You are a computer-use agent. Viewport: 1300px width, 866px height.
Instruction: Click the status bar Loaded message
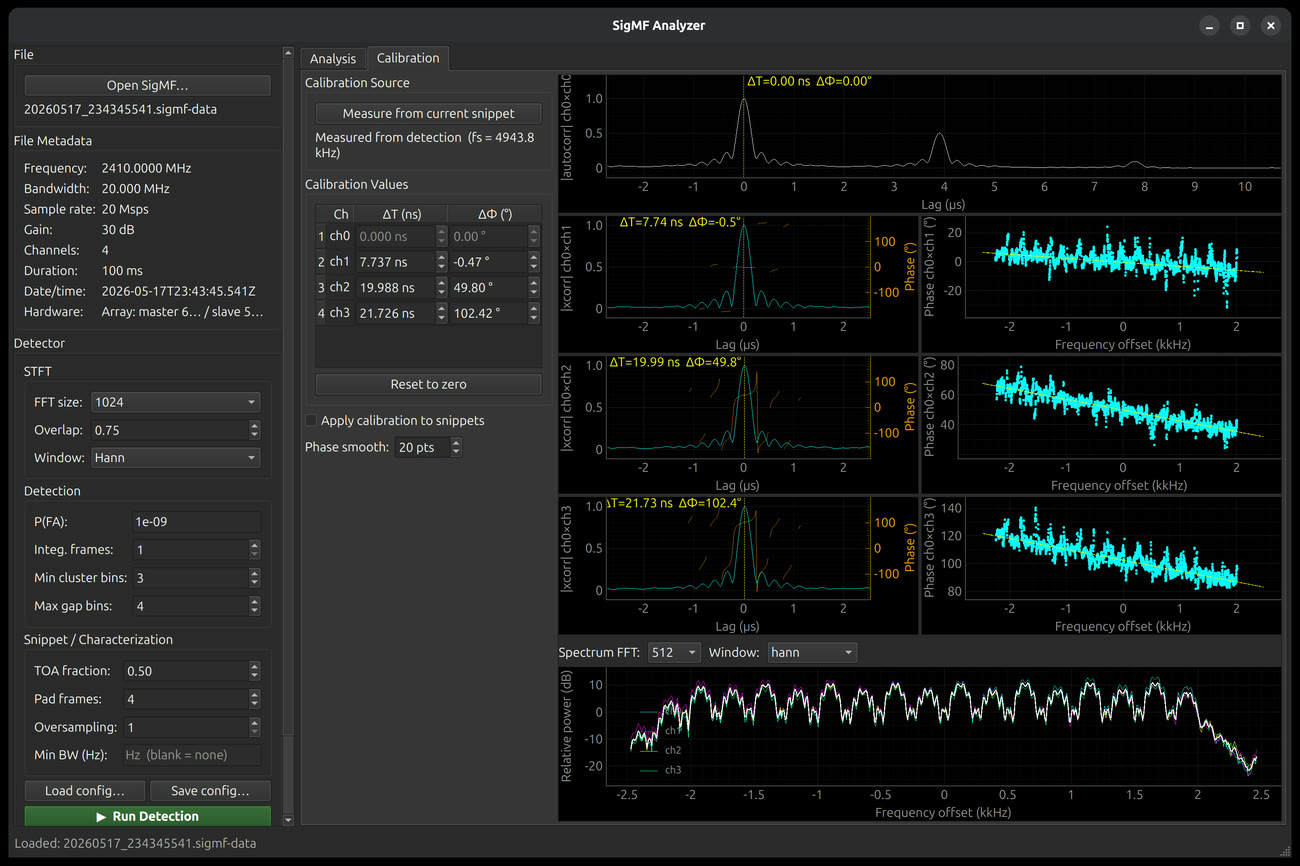pyautogui.click(x=135, y=843)
